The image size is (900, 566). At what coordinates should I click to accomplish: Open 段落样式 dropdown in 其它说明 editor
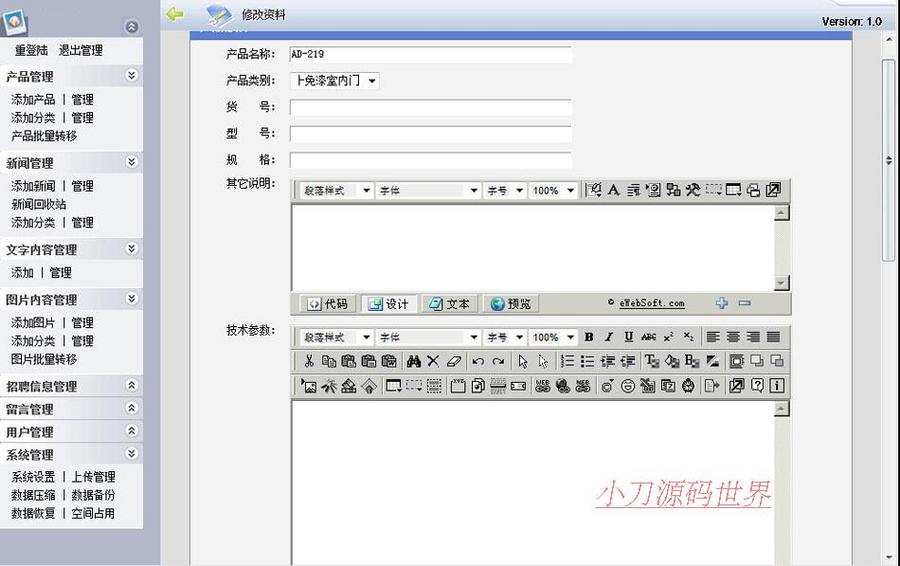[337, 191]
